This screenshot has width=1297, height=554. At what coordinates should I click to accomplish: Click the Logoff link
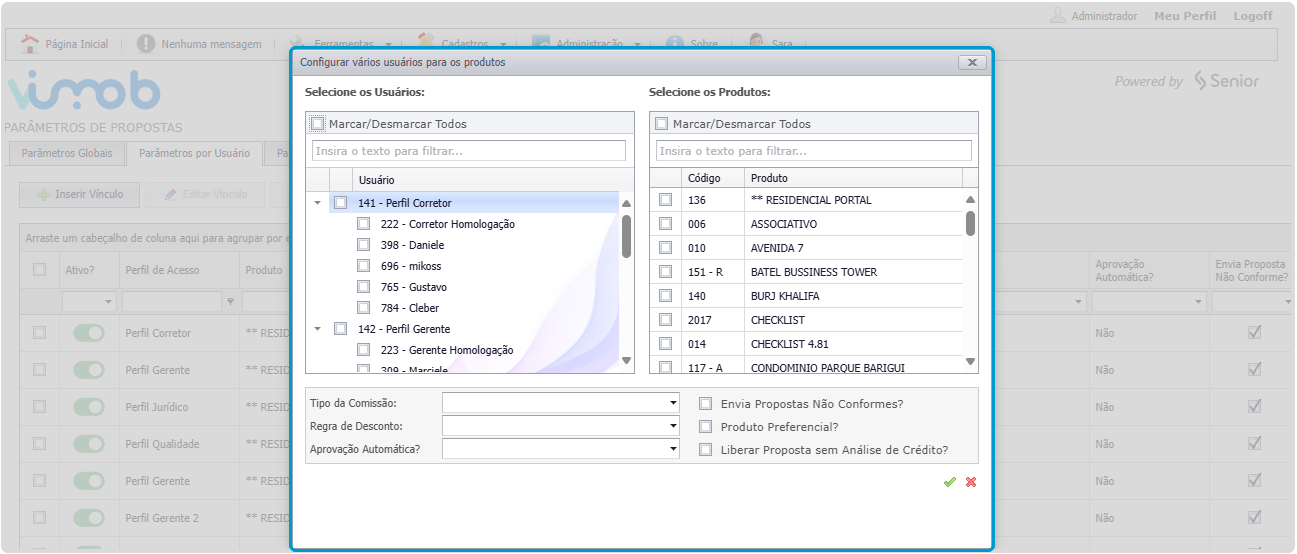1252,16
